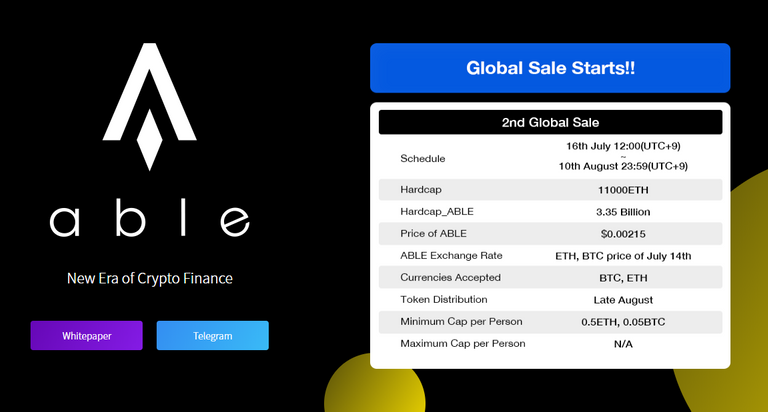Click the 11000ETH hardcap value
The width and height of the screenshot is (768, 412).
623,190
